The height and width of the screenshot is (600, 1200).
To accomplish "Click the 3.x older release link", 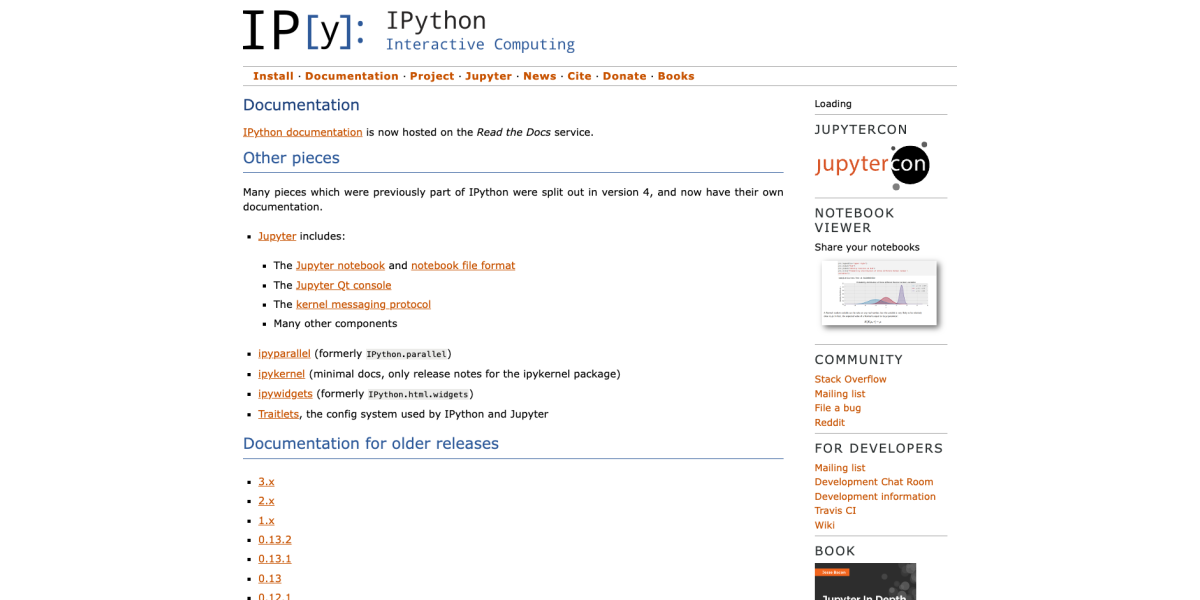I will point(266,481).
